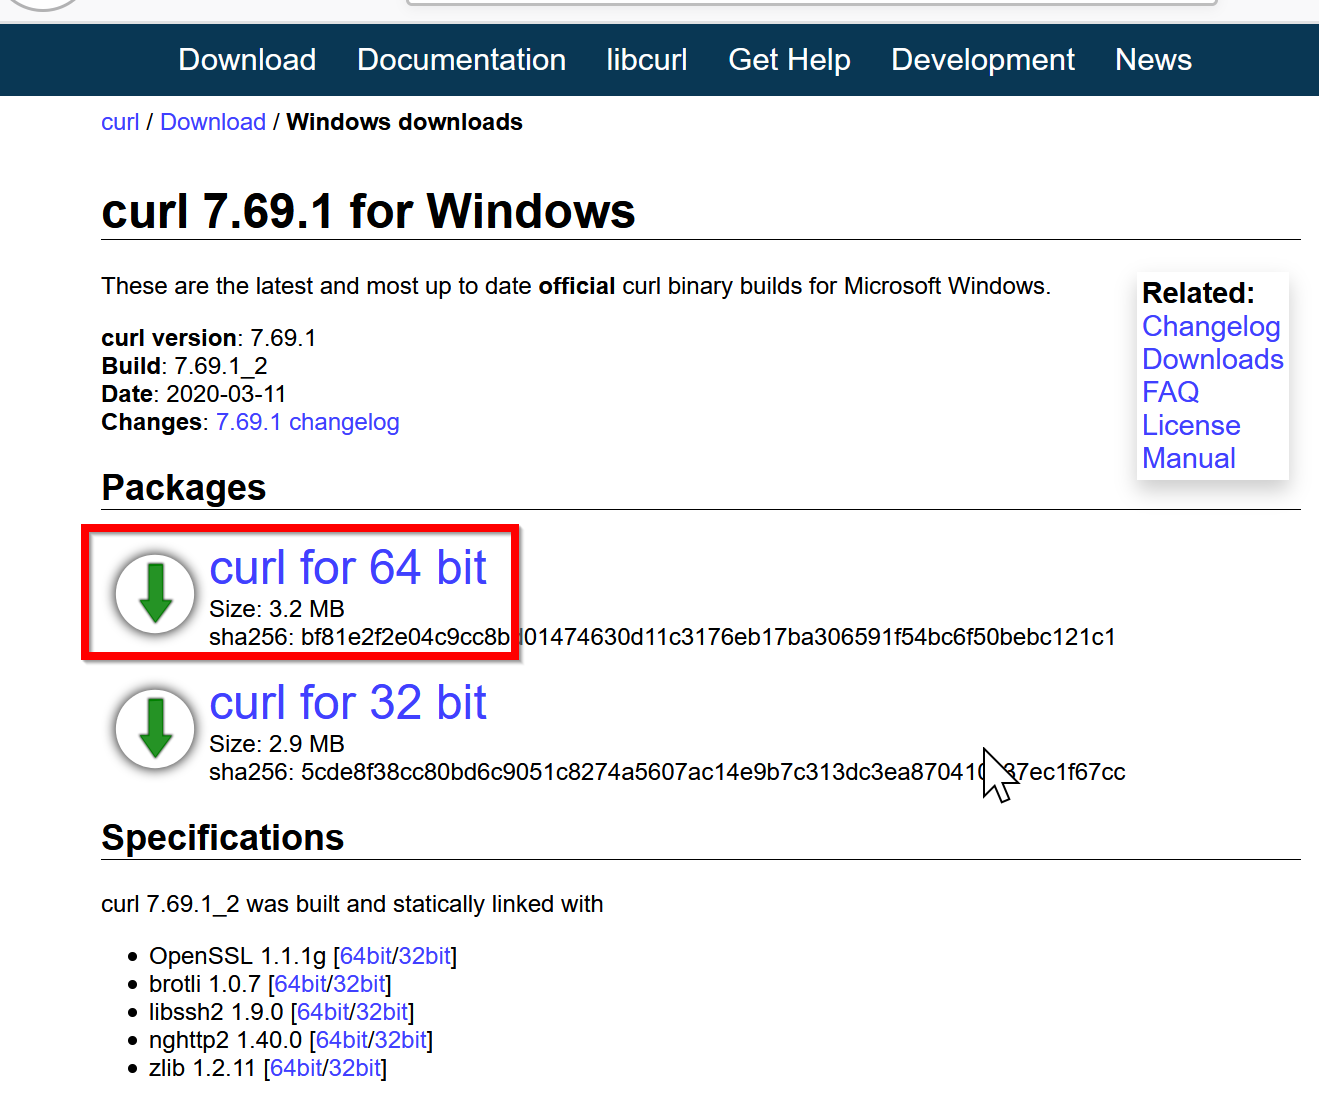Image resolution: width=1319 pixels, height=1103 pixels.
Task: Follow the Download breadcrumb link
Action: point(213,122)
